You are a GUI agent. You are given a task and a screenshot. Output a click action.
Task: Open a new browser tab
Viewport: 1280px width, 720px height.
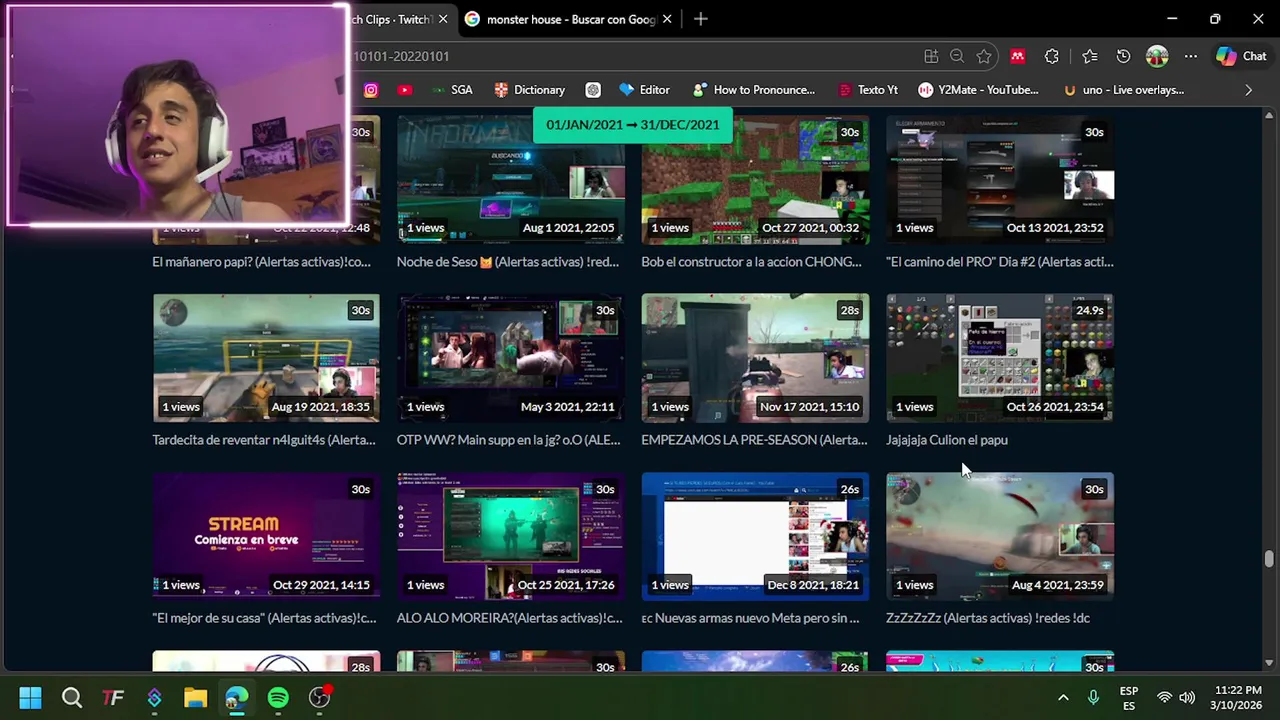tap(700, 19)
